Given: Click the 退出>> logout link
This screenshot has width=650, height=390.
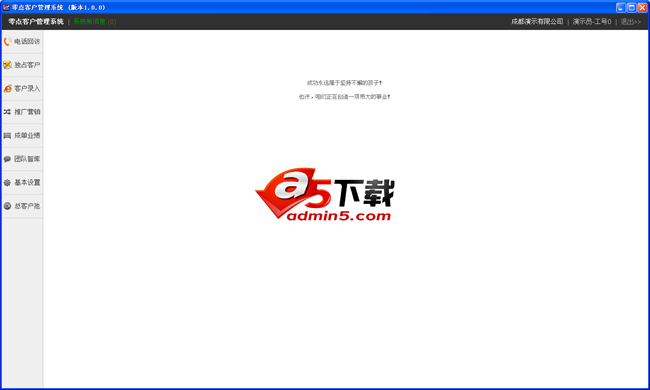Looking at the screenshot, I should pos(631,22).
